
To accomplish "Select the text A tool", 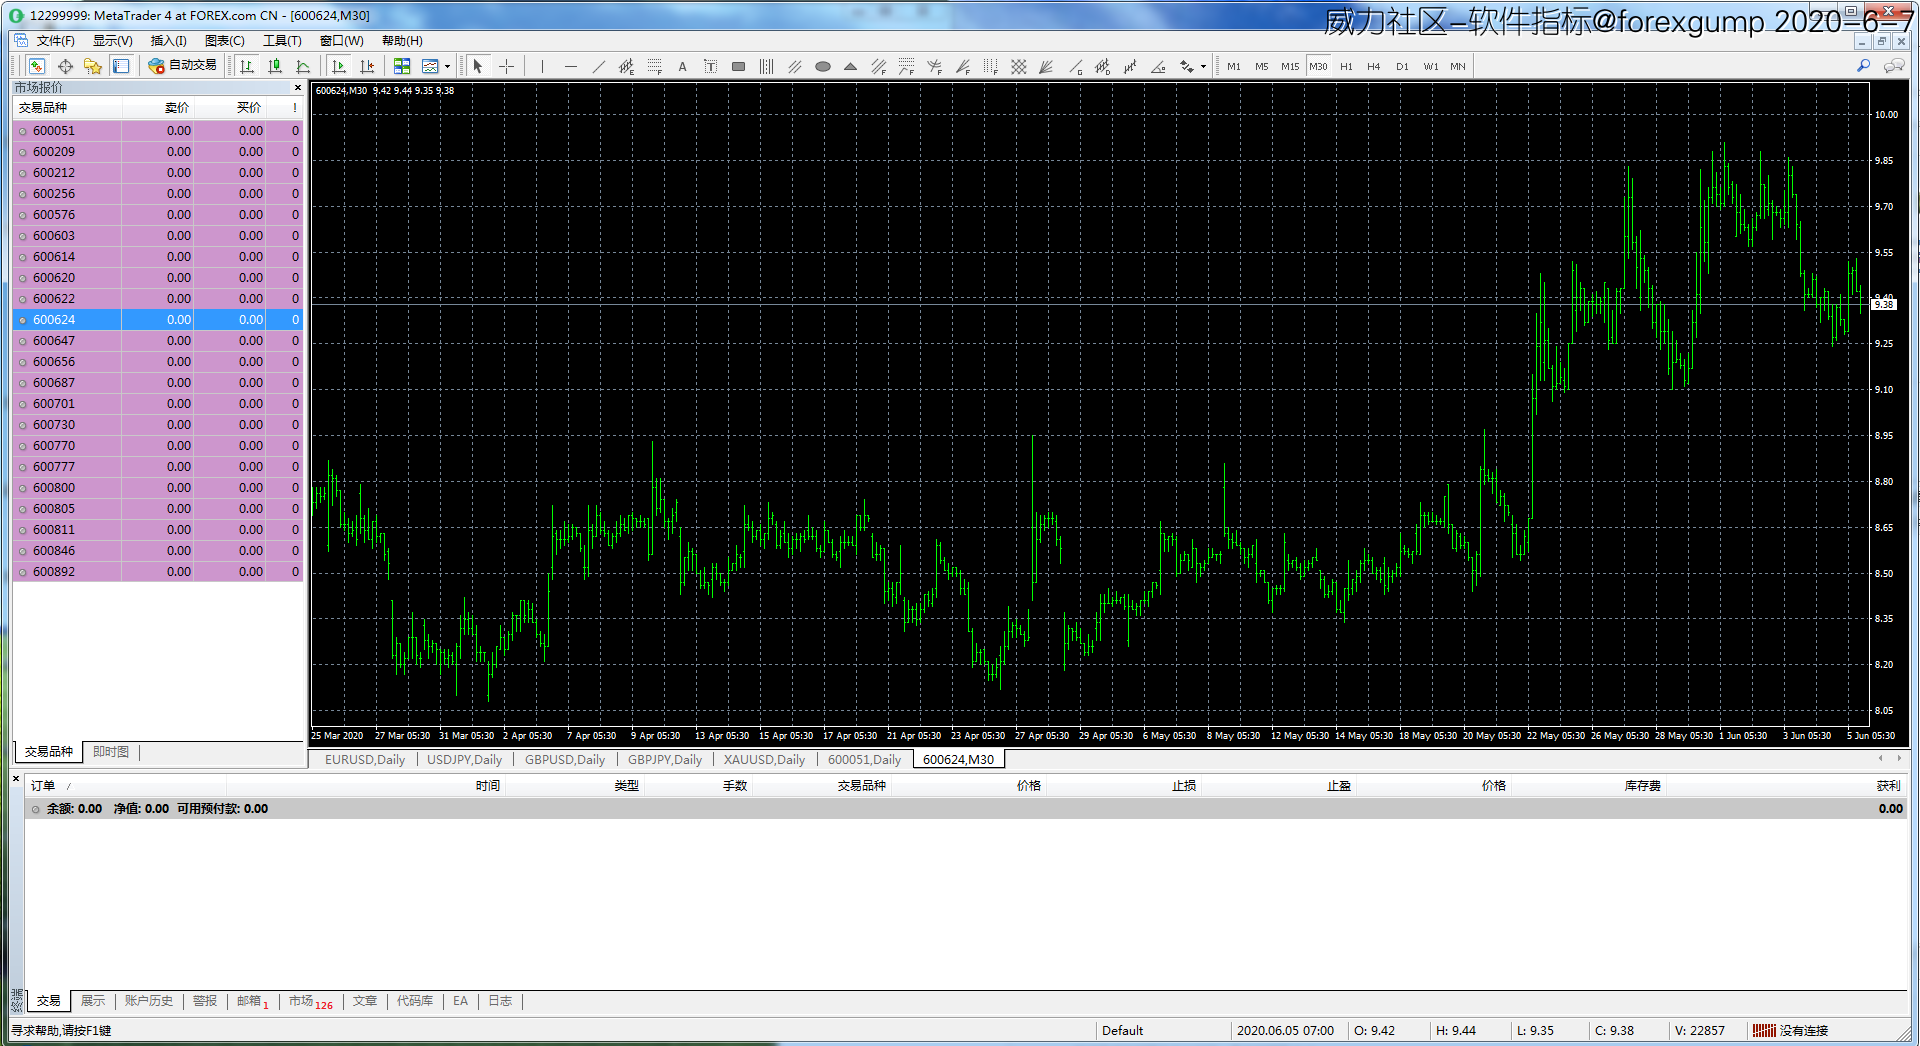I will (682, 66).
